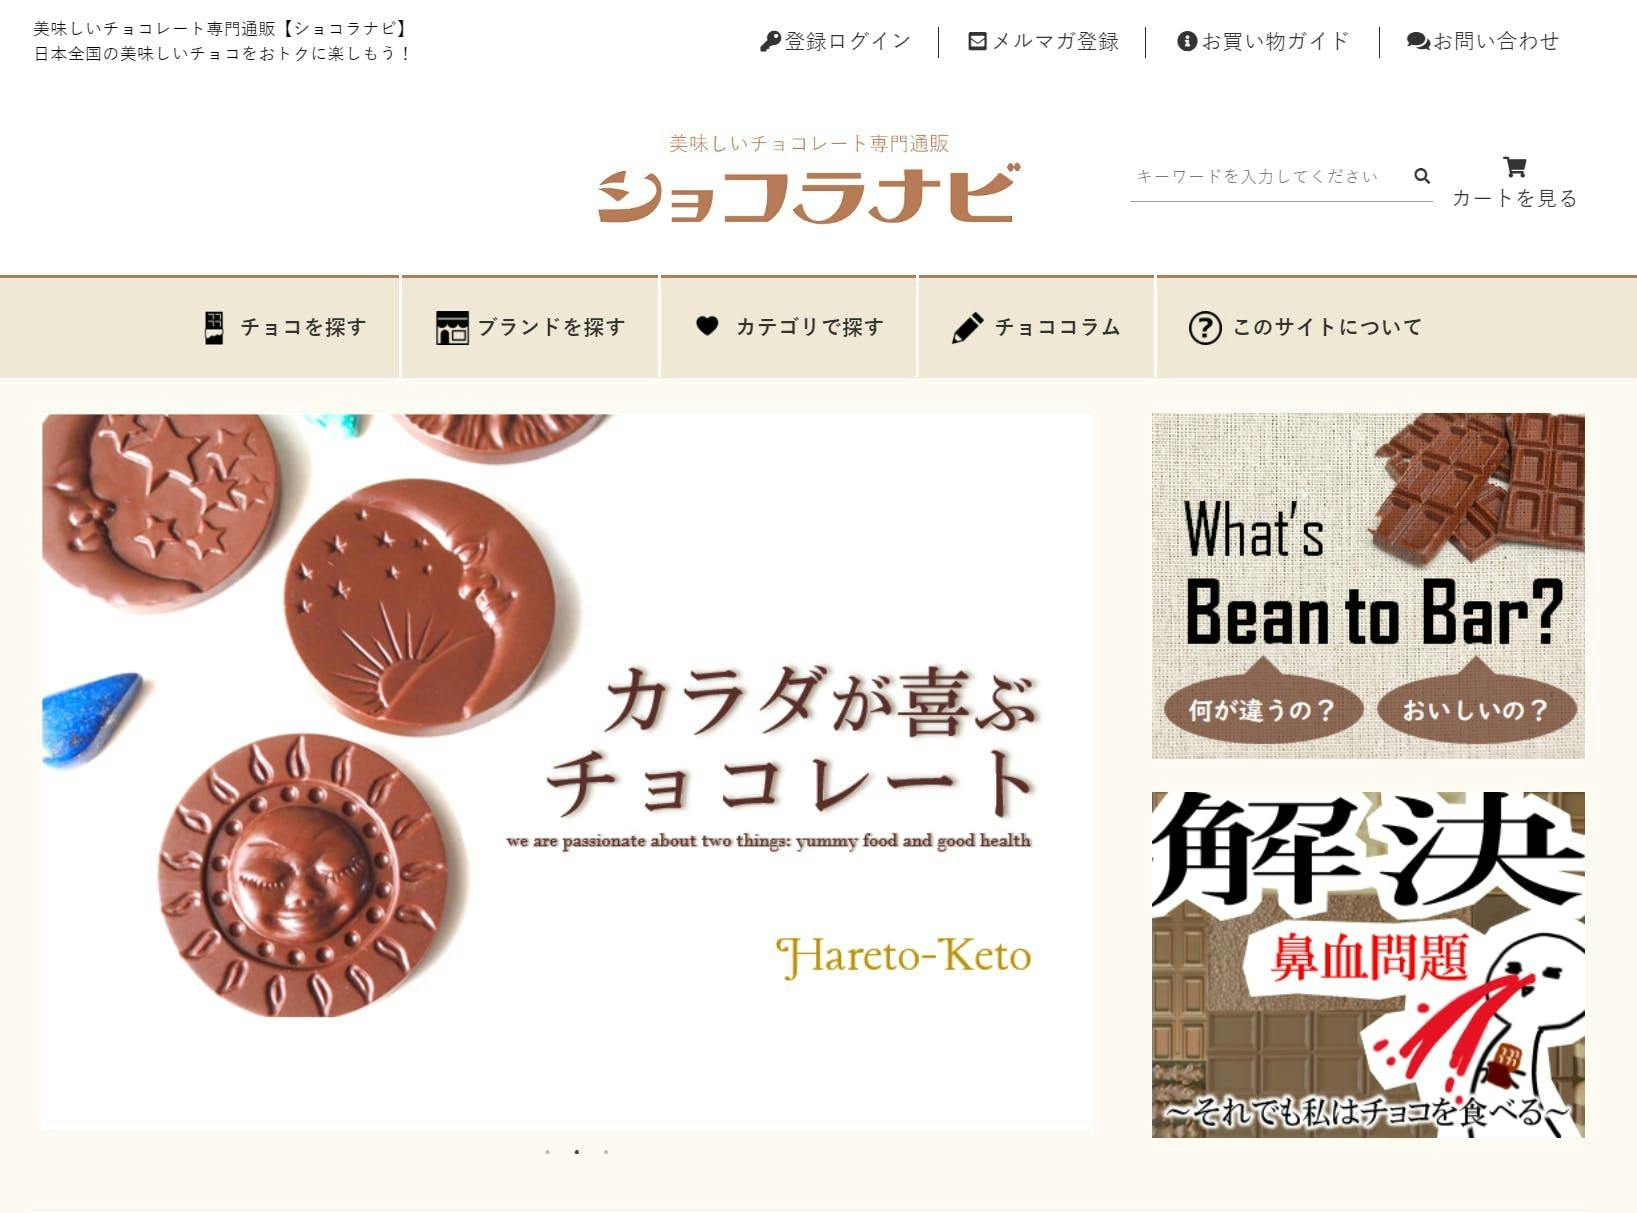
Task: Select the first carousel dot indicator
Action: 547,1152
